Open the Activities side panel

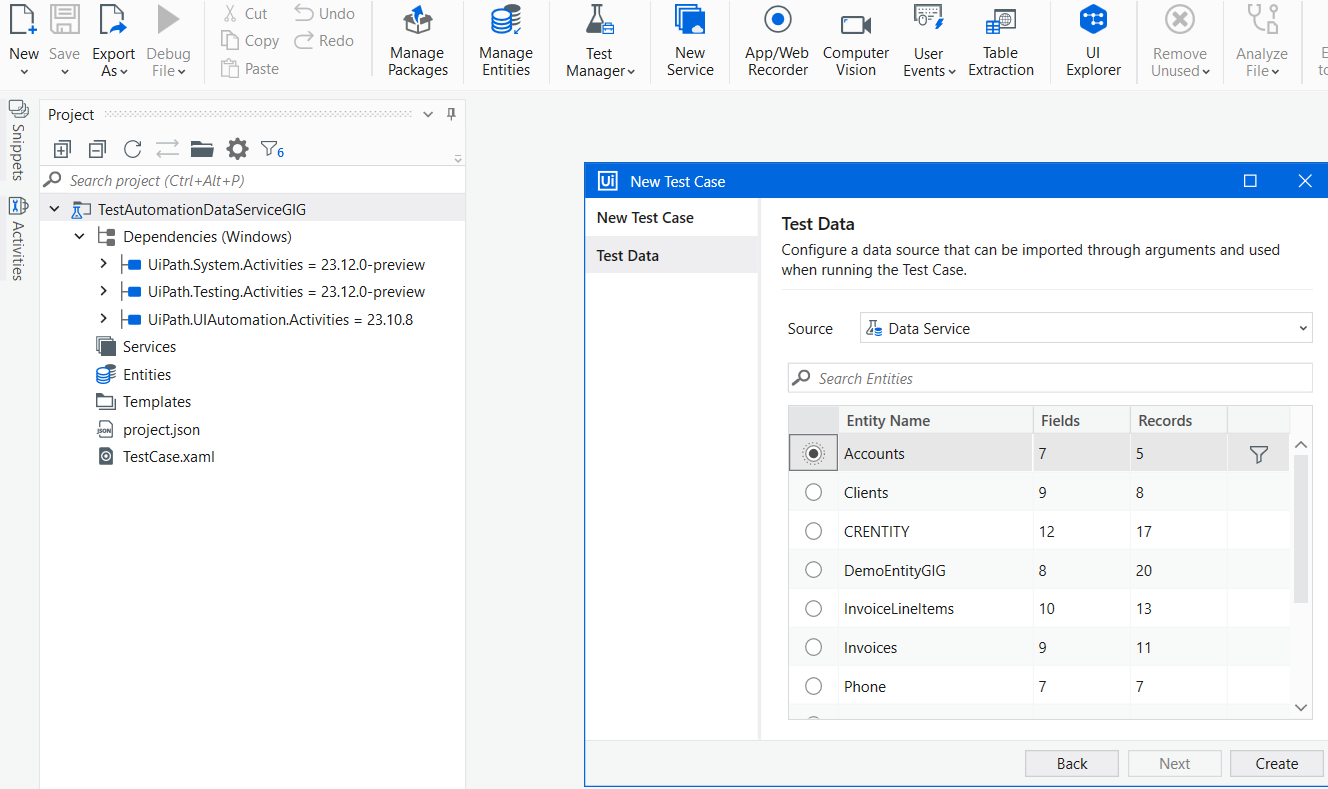pyautogui.click(x=18, y=238)
